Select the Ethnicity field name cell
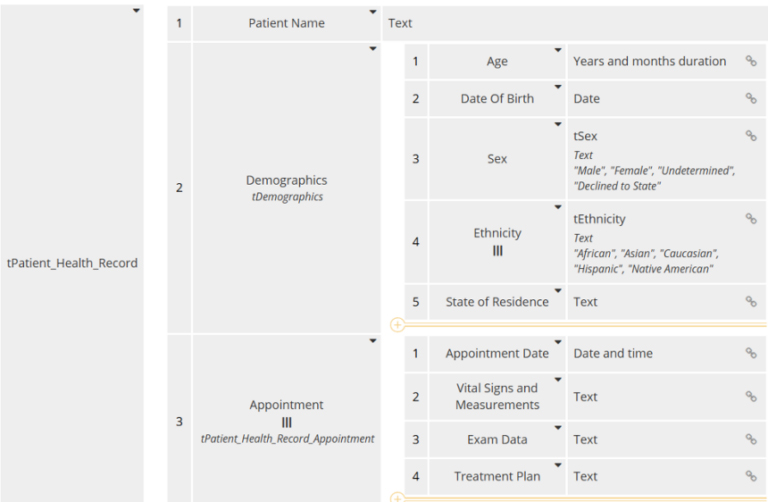Image resolution: width=768 pixels, height=502 pixels. pyautogui.click(x=497, y=241)
